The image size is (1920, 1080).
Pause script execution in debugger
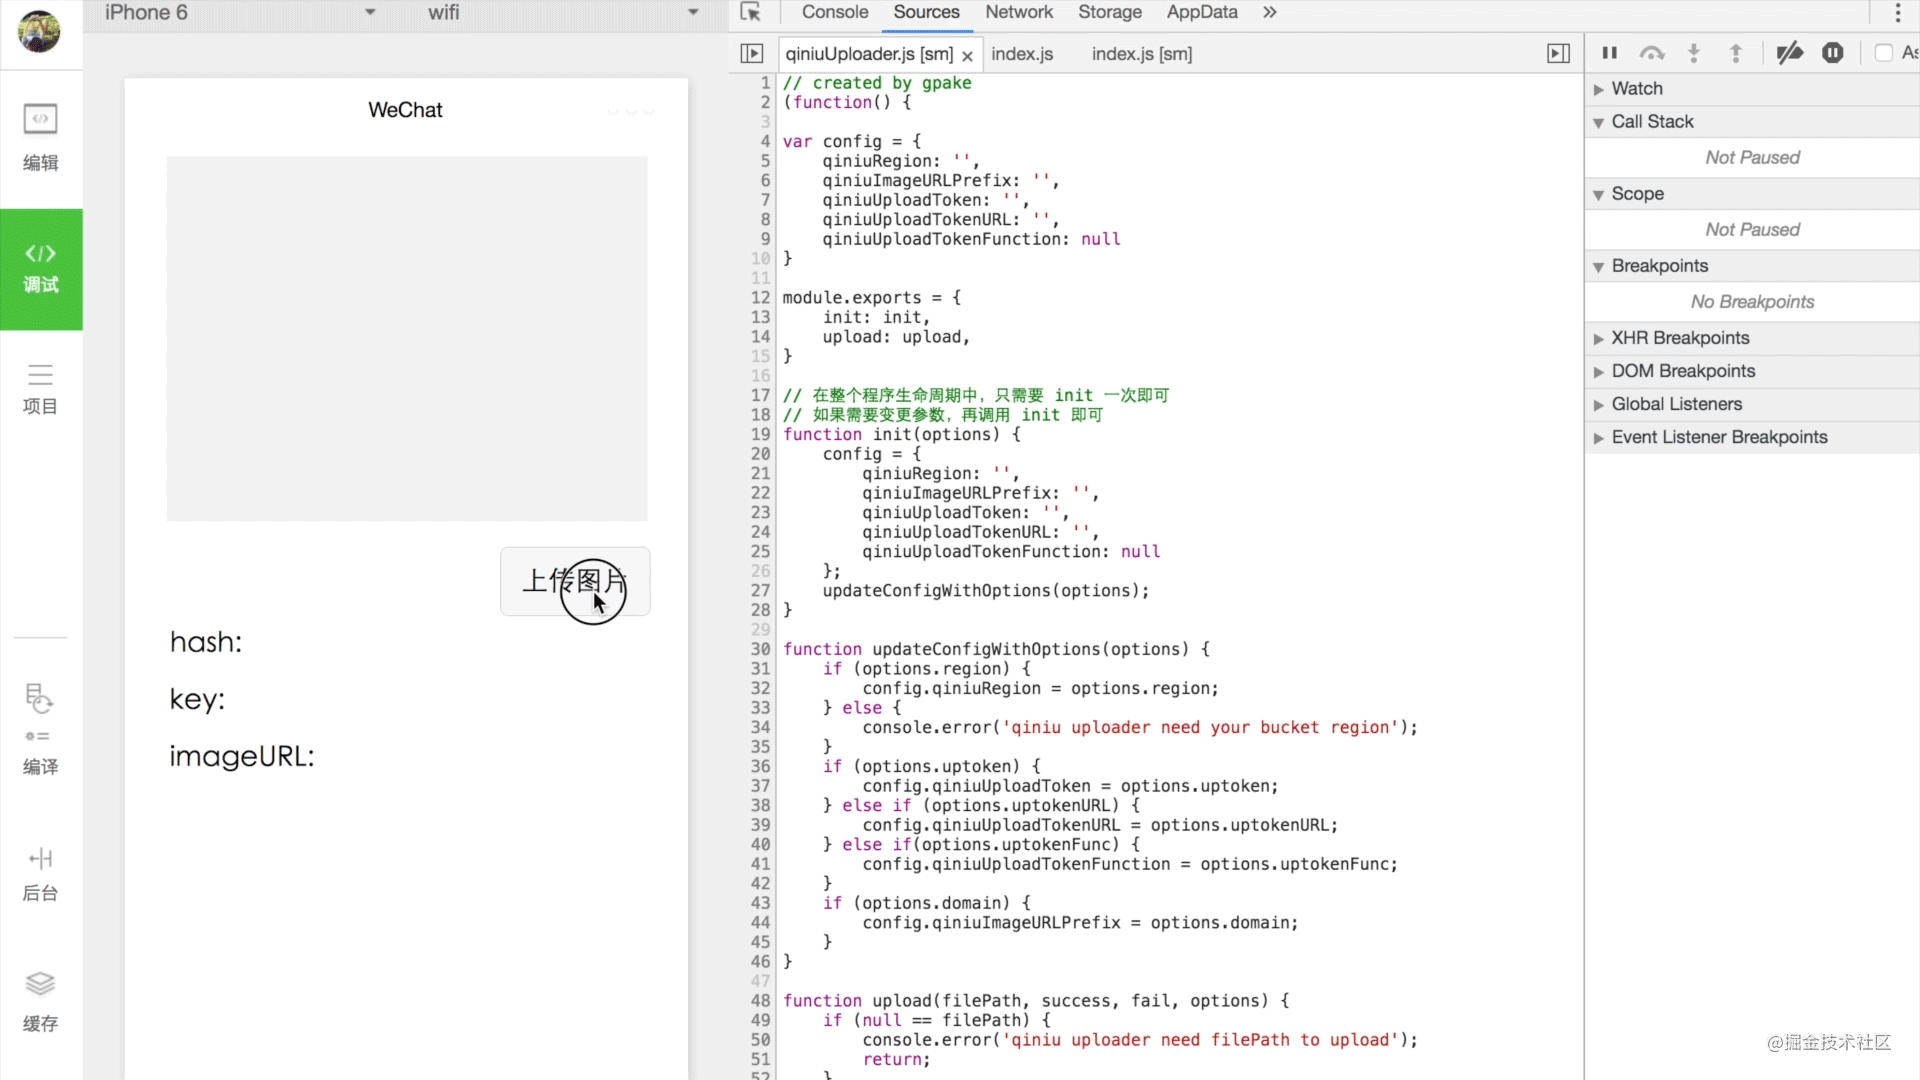pyautogui.click(x=1609, y=53)
